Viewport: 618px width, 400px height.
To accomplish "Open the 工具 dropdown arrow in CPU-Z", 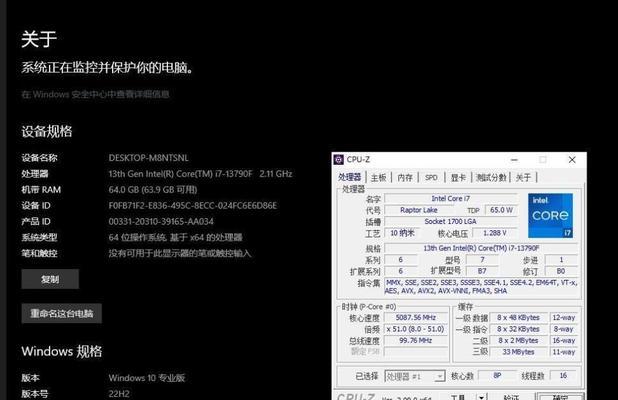I will [481, 396].
